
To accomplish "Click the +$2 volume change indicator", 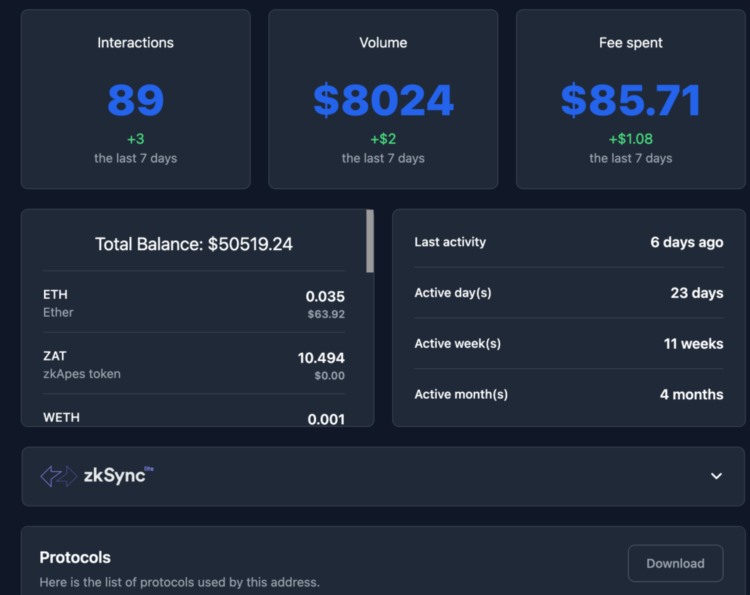I will coord(383,139).
